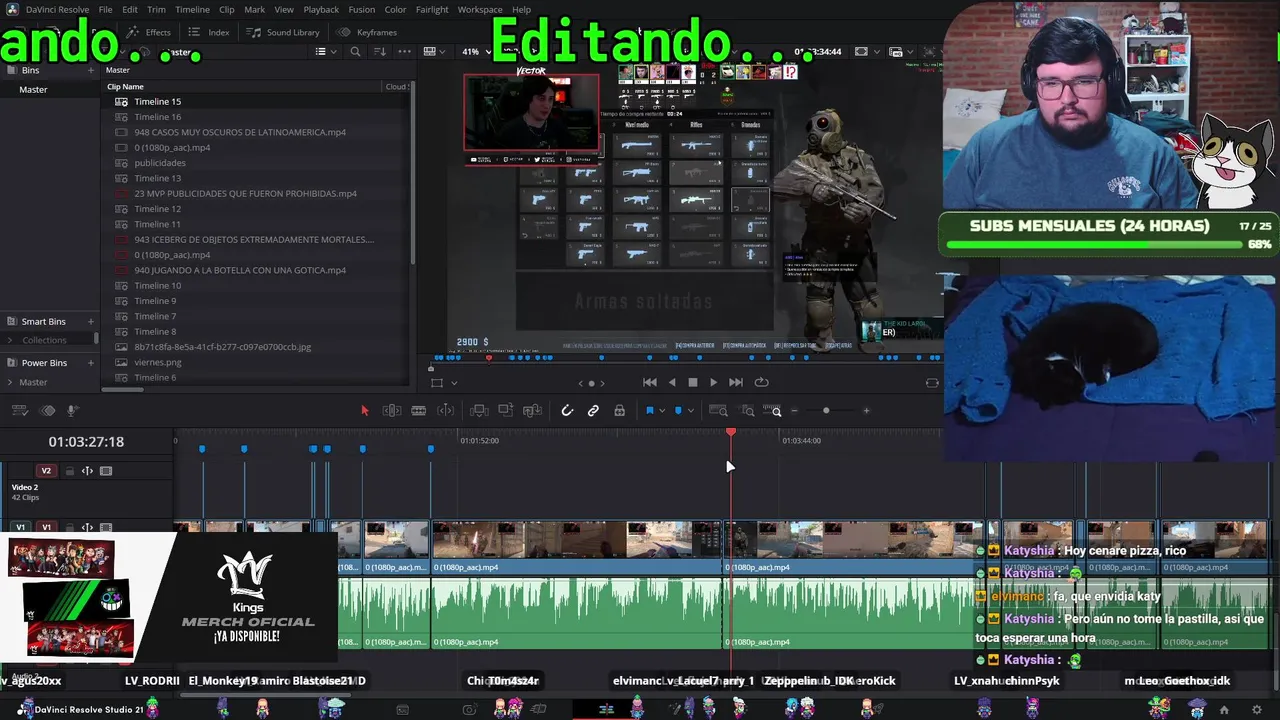
Task: Click the zoom in plus button
Action: (866, 410)
